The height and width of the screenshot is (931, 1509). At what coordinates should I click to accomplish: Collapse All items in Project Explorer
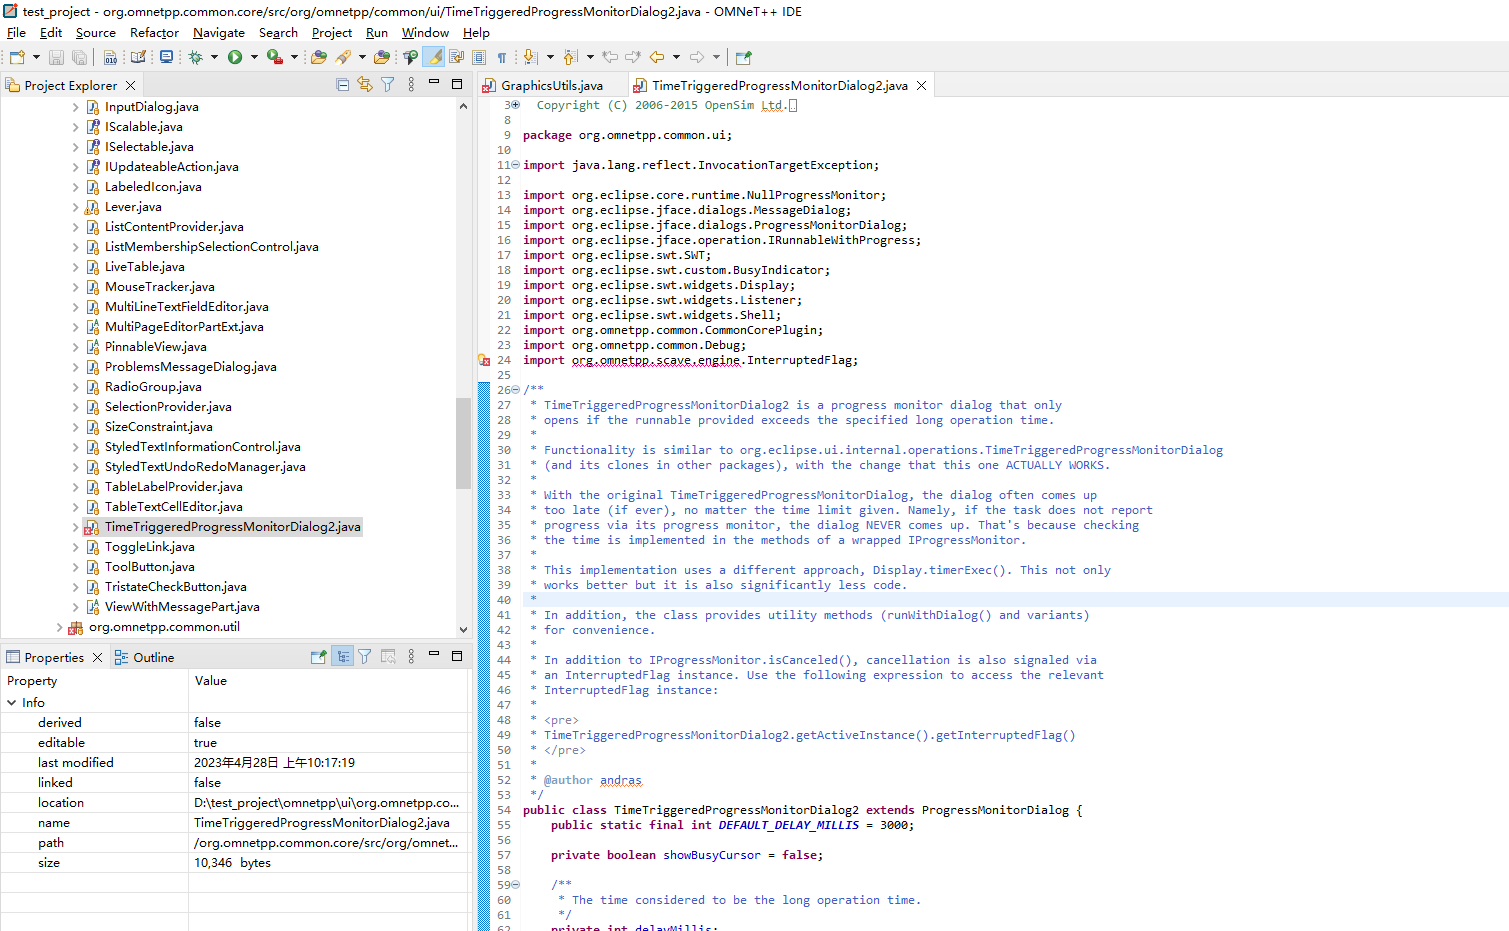point(341,85)
